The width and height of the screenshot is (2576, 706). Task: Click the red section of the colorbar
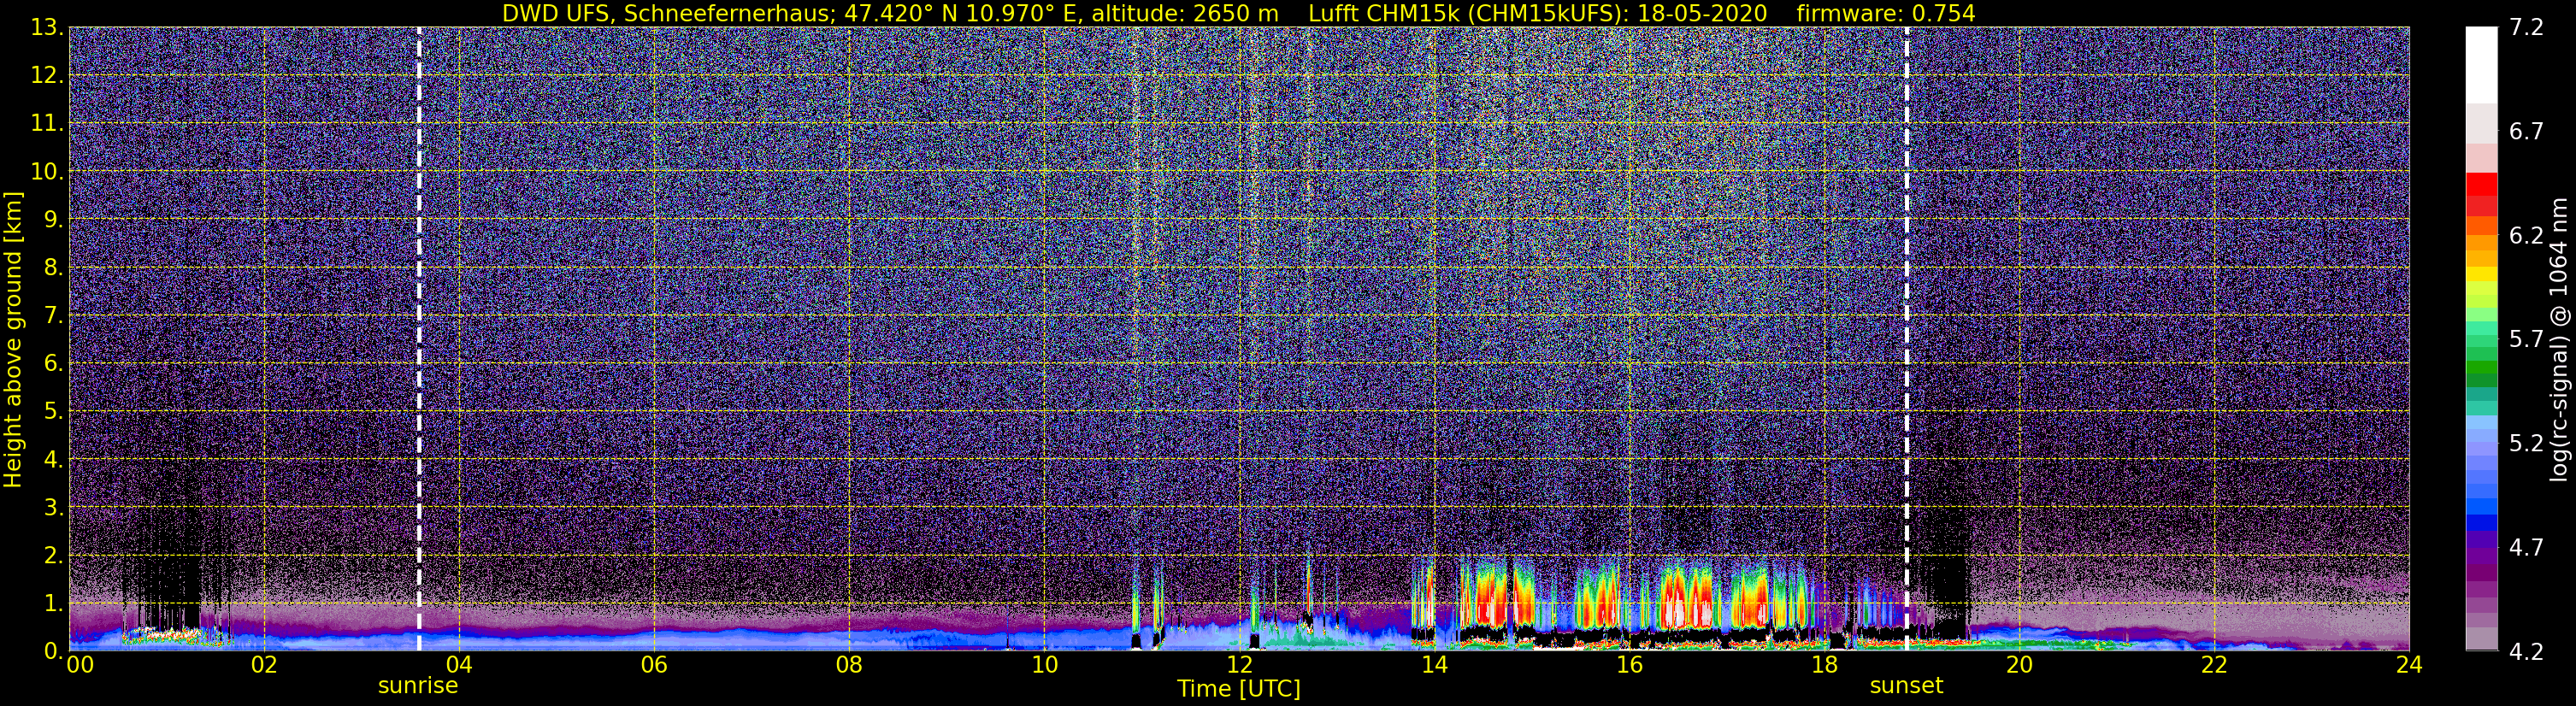click(x=2481, y=195)
